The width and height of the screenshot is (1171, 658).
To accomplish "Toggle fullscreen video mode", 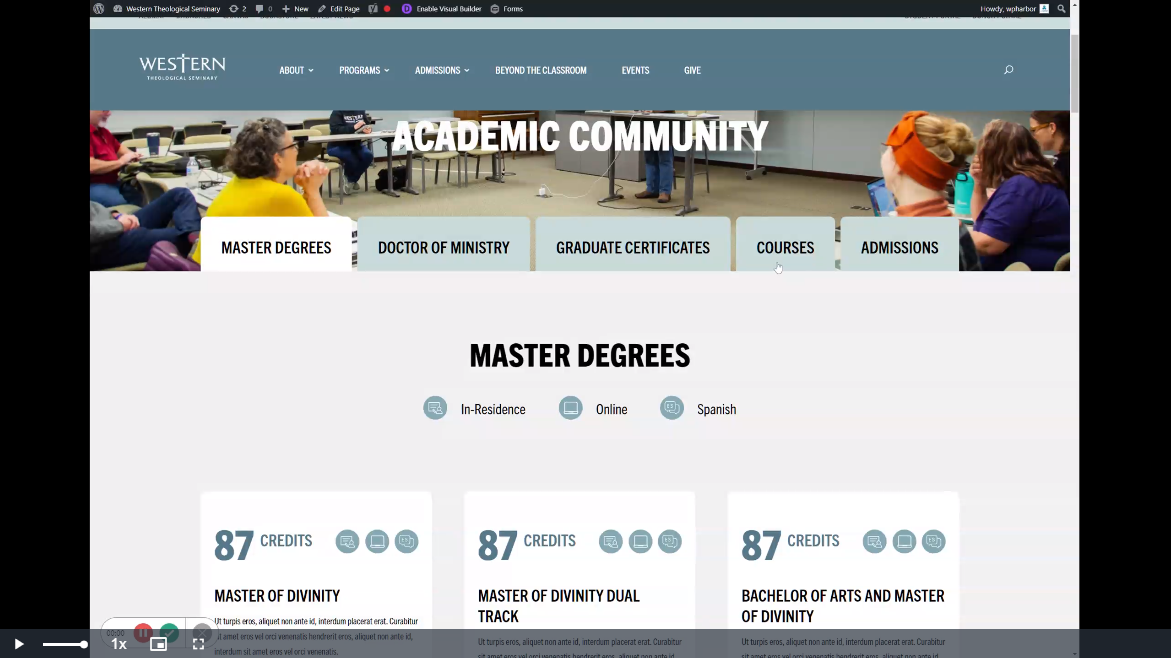I will [x=198, y=644].
